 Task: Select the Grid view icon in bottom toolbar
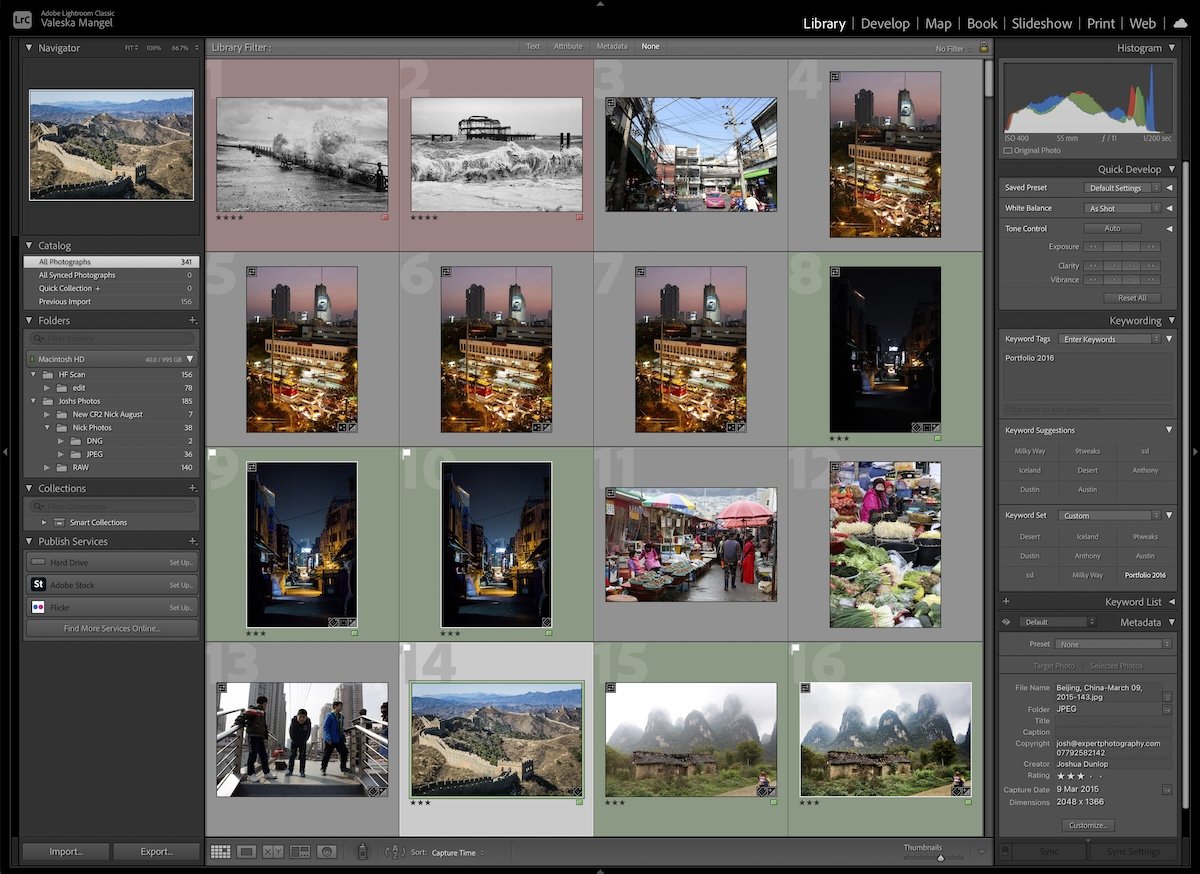point(220,852)
